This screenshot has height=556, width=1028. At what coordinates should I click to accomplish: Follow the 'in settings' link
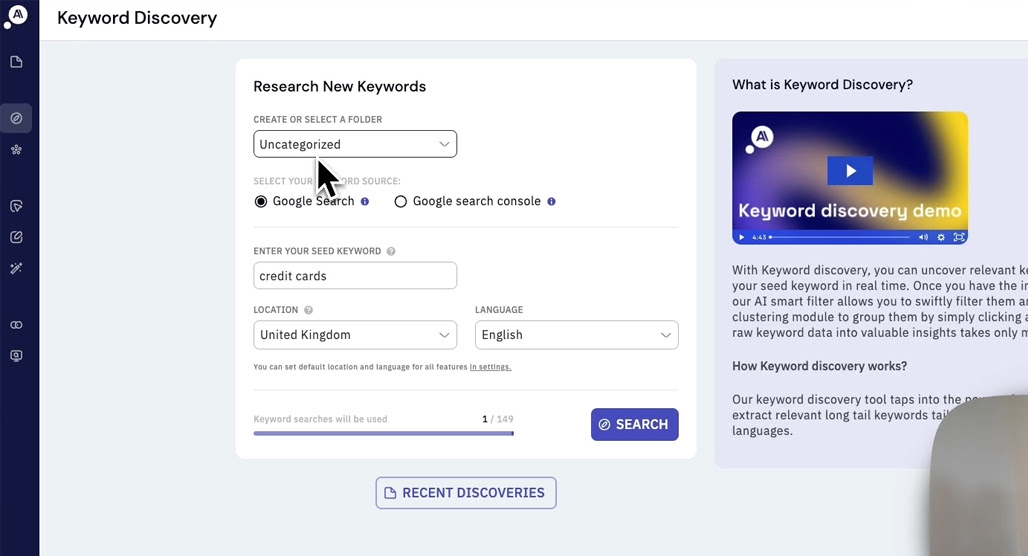coord(490,367)
